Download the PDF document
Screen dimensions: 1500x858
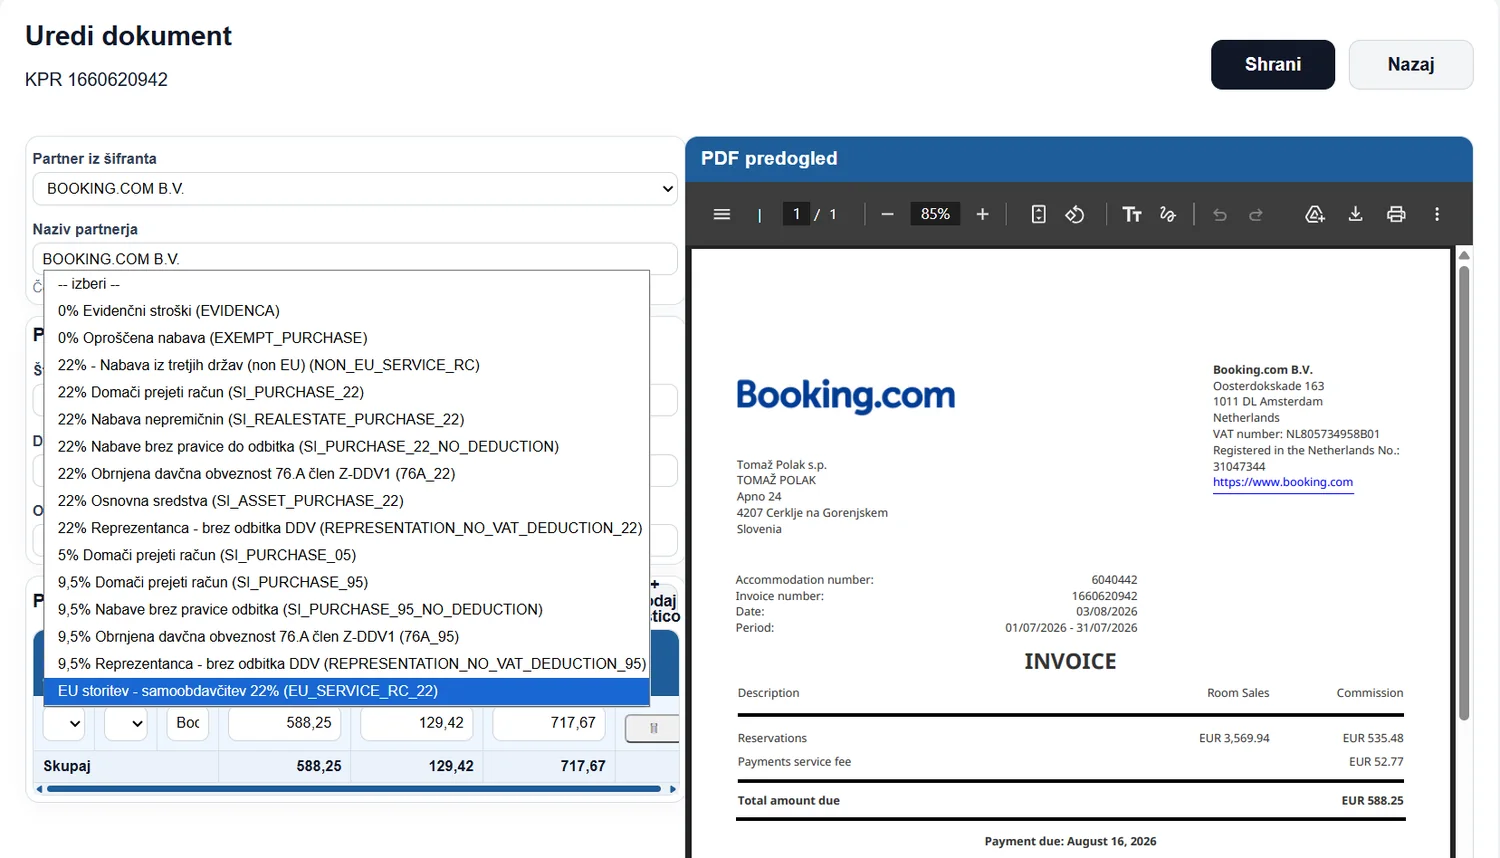click(1356, 214)
